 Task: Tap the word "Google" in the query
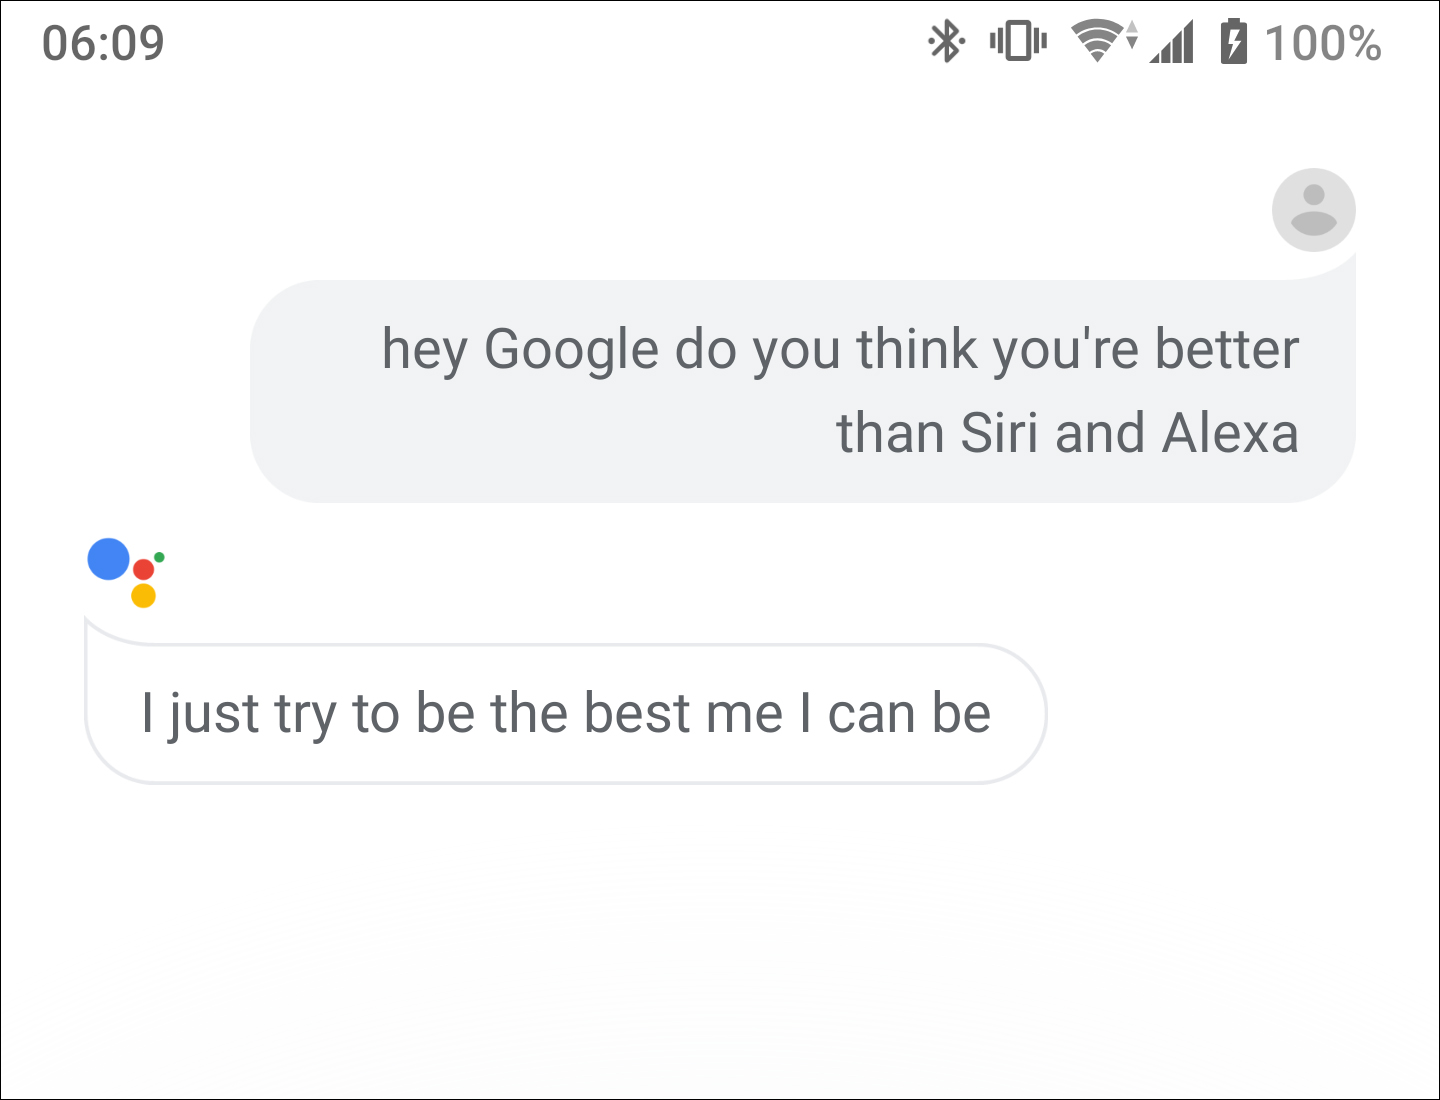(571, 350)
